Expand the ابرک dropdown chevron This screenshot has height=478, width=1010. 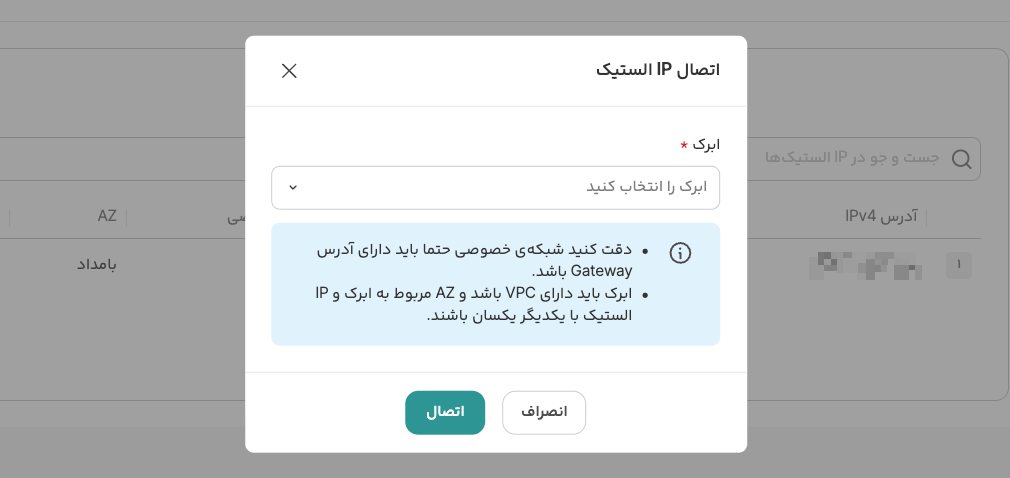(293, 188)
